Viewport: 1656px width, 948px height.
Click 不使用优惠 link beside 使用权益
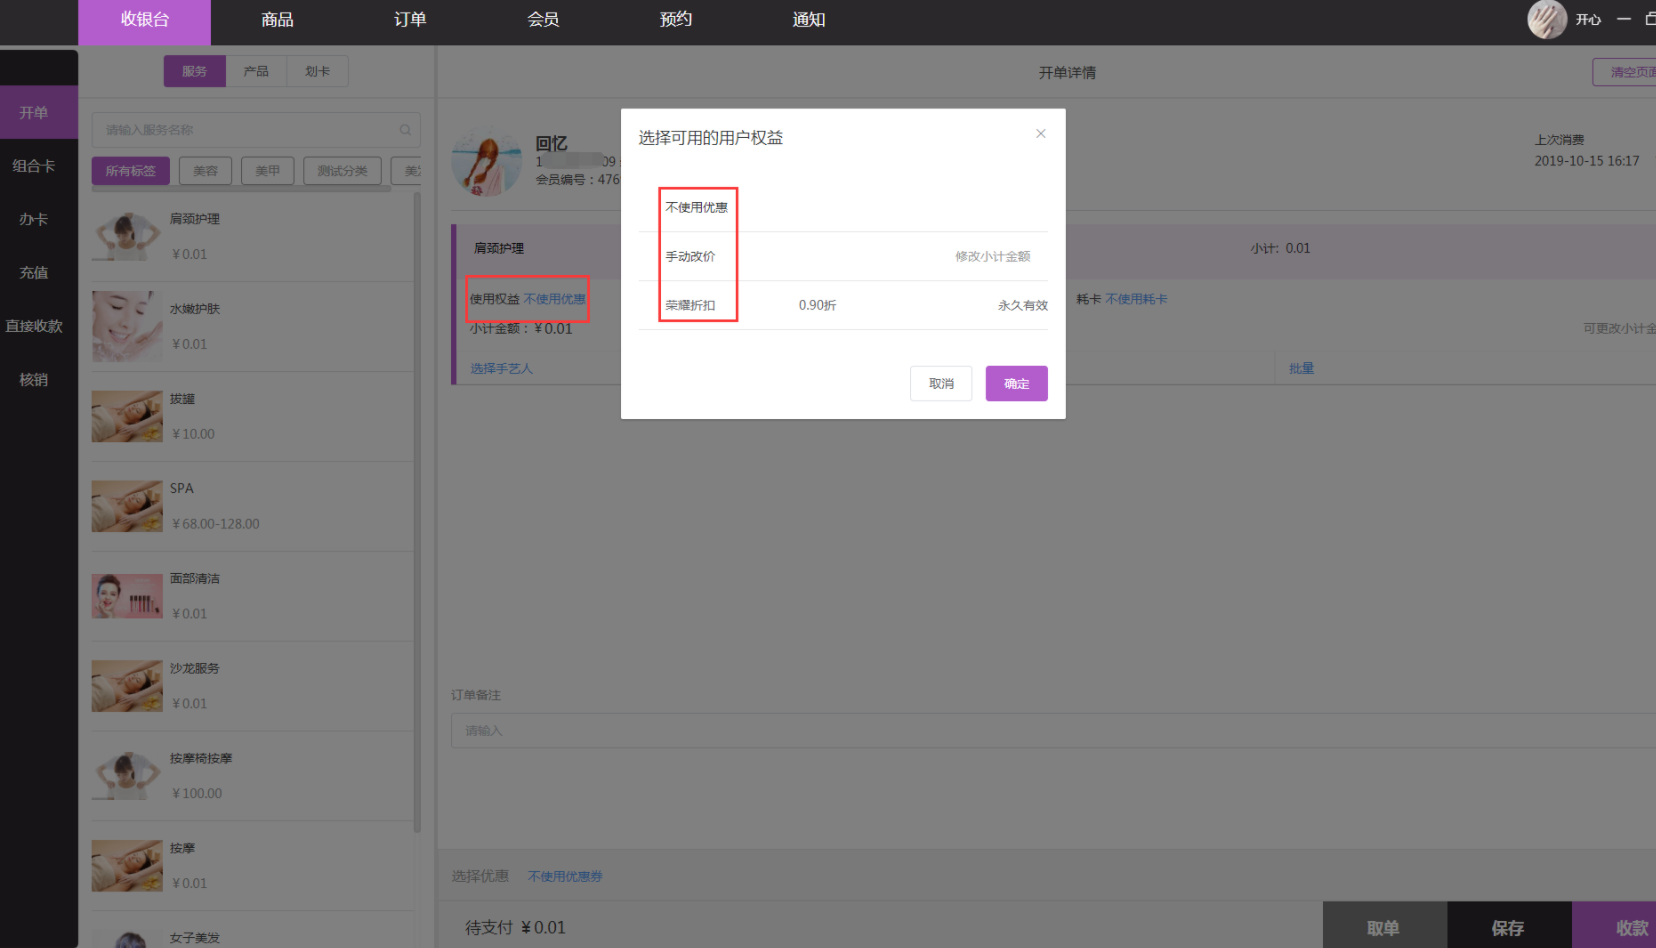pyautogui.click(x=555, y=299)
